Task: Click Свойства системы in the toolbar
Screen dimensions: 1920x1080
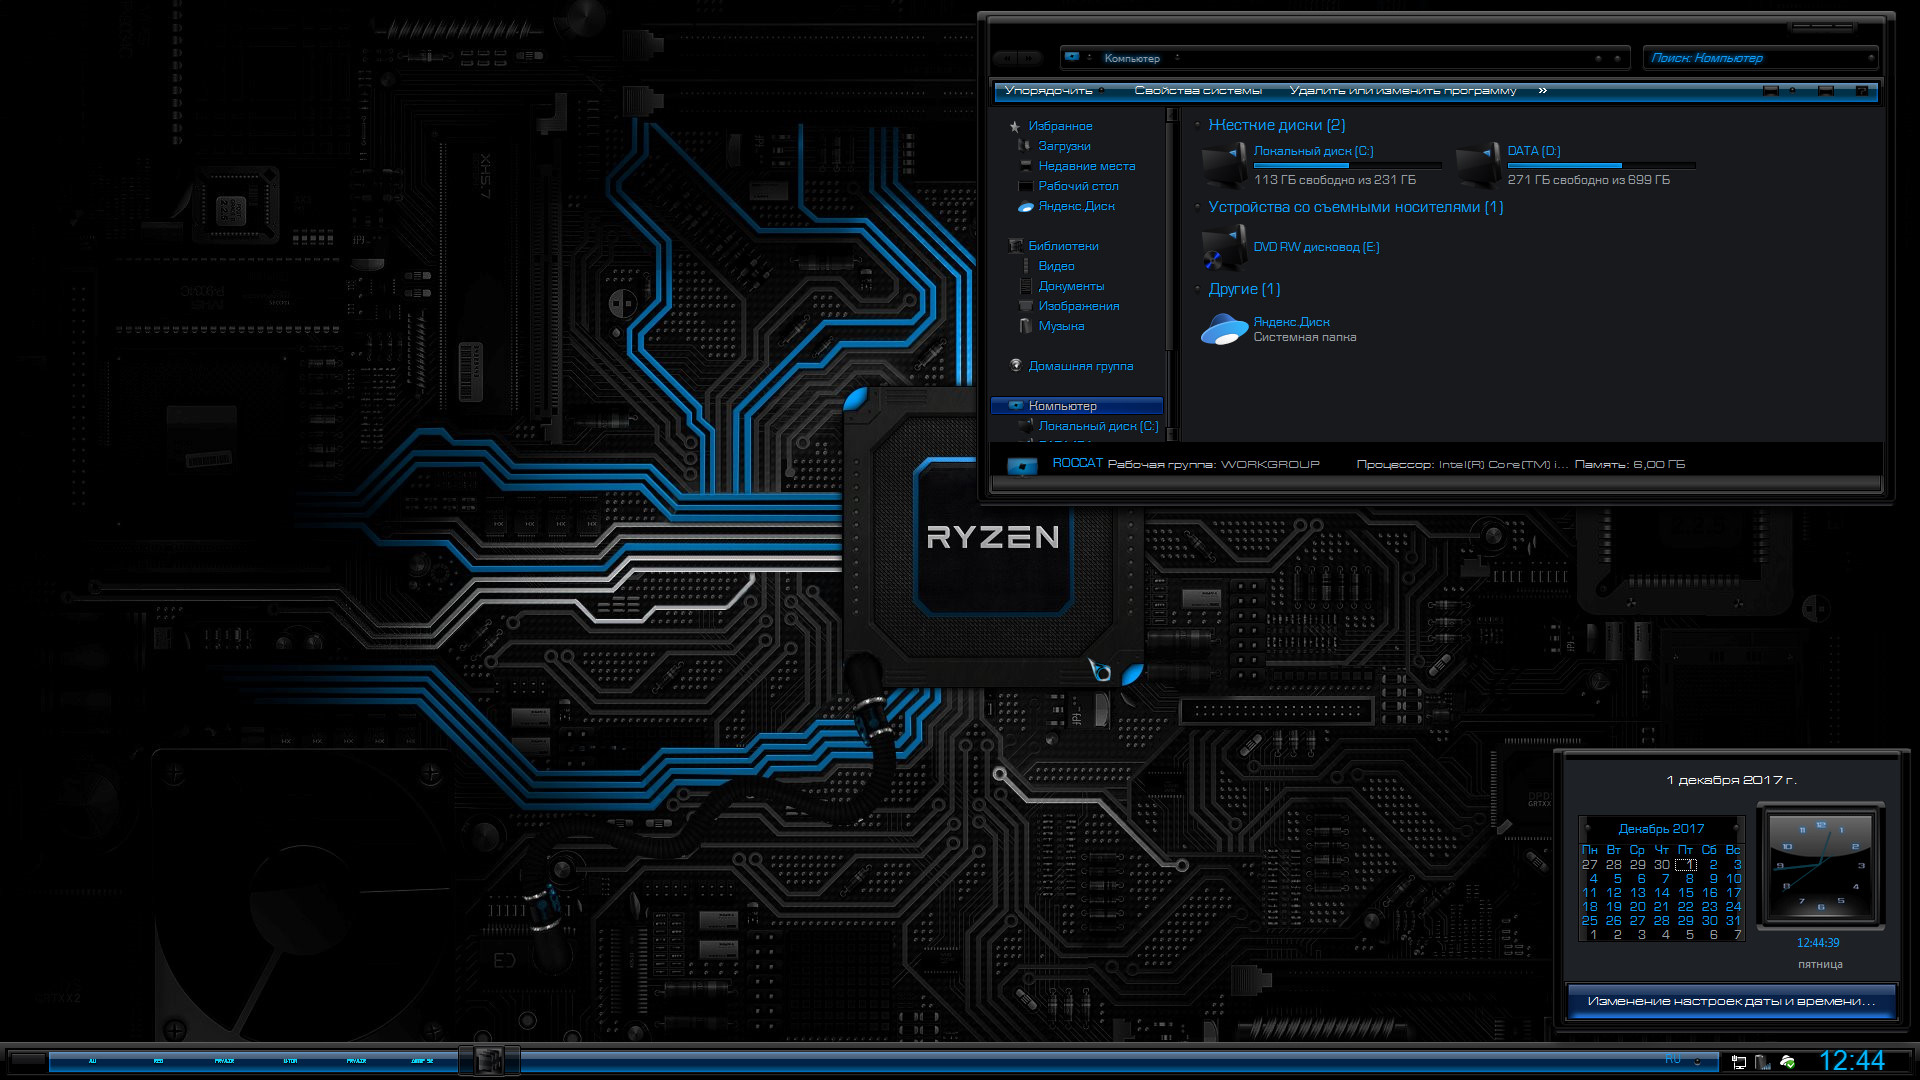Action: click(1198, 91)
